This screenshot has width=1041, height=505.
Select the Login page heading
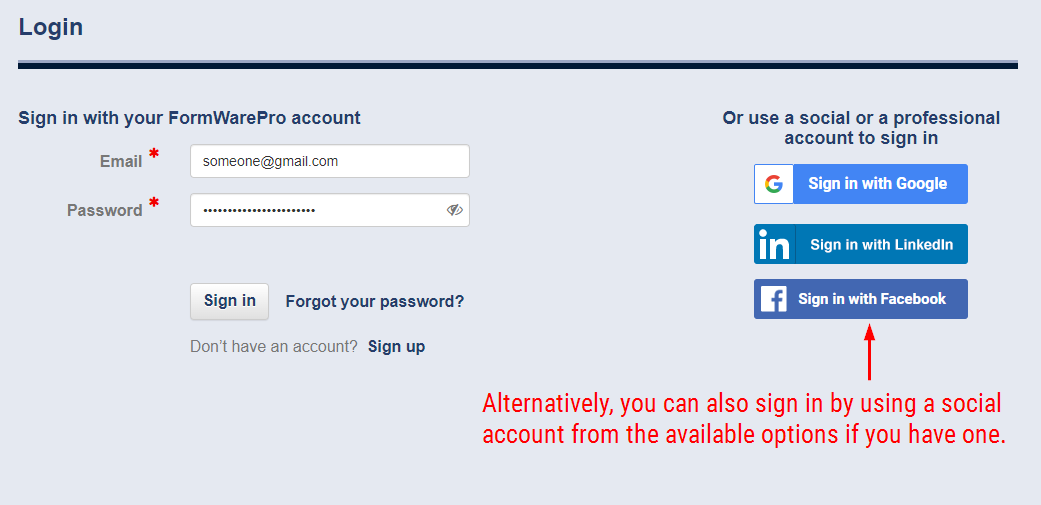click(50, 28)
